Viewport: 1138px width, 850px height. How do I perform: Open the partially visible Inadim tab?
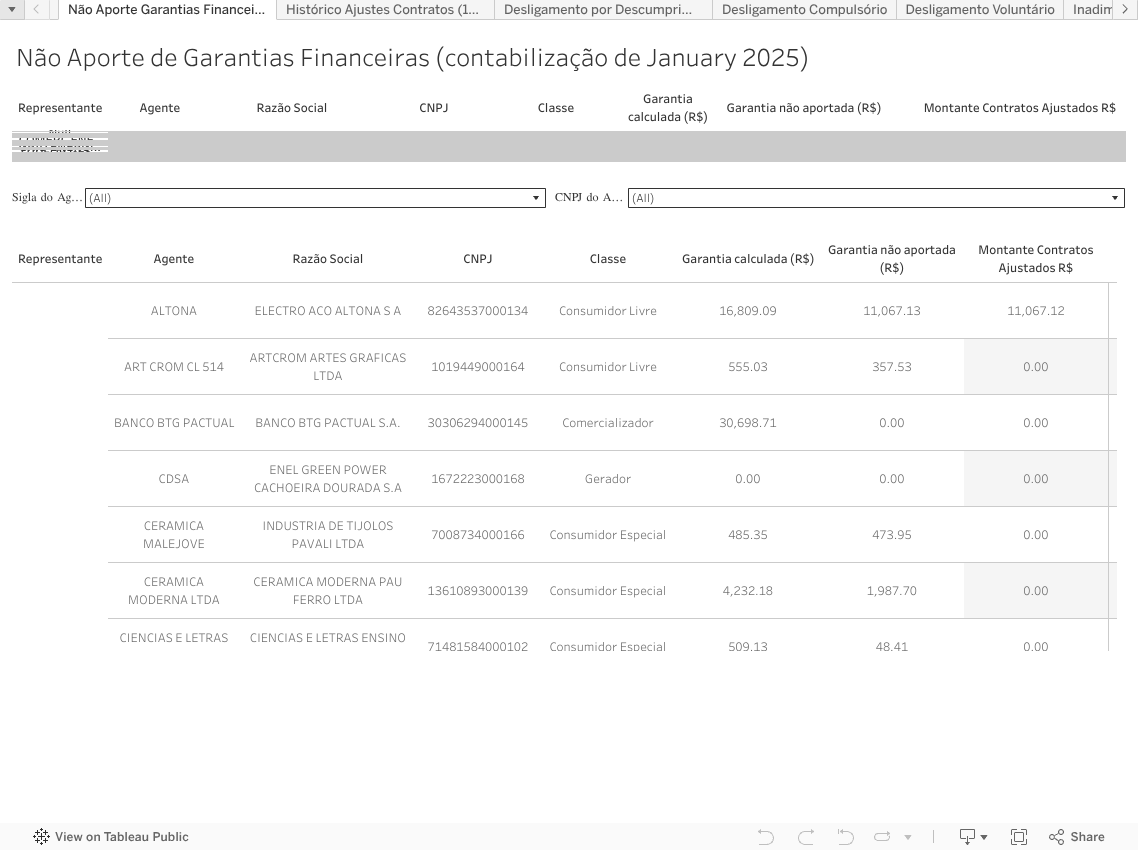(1091, 9)
